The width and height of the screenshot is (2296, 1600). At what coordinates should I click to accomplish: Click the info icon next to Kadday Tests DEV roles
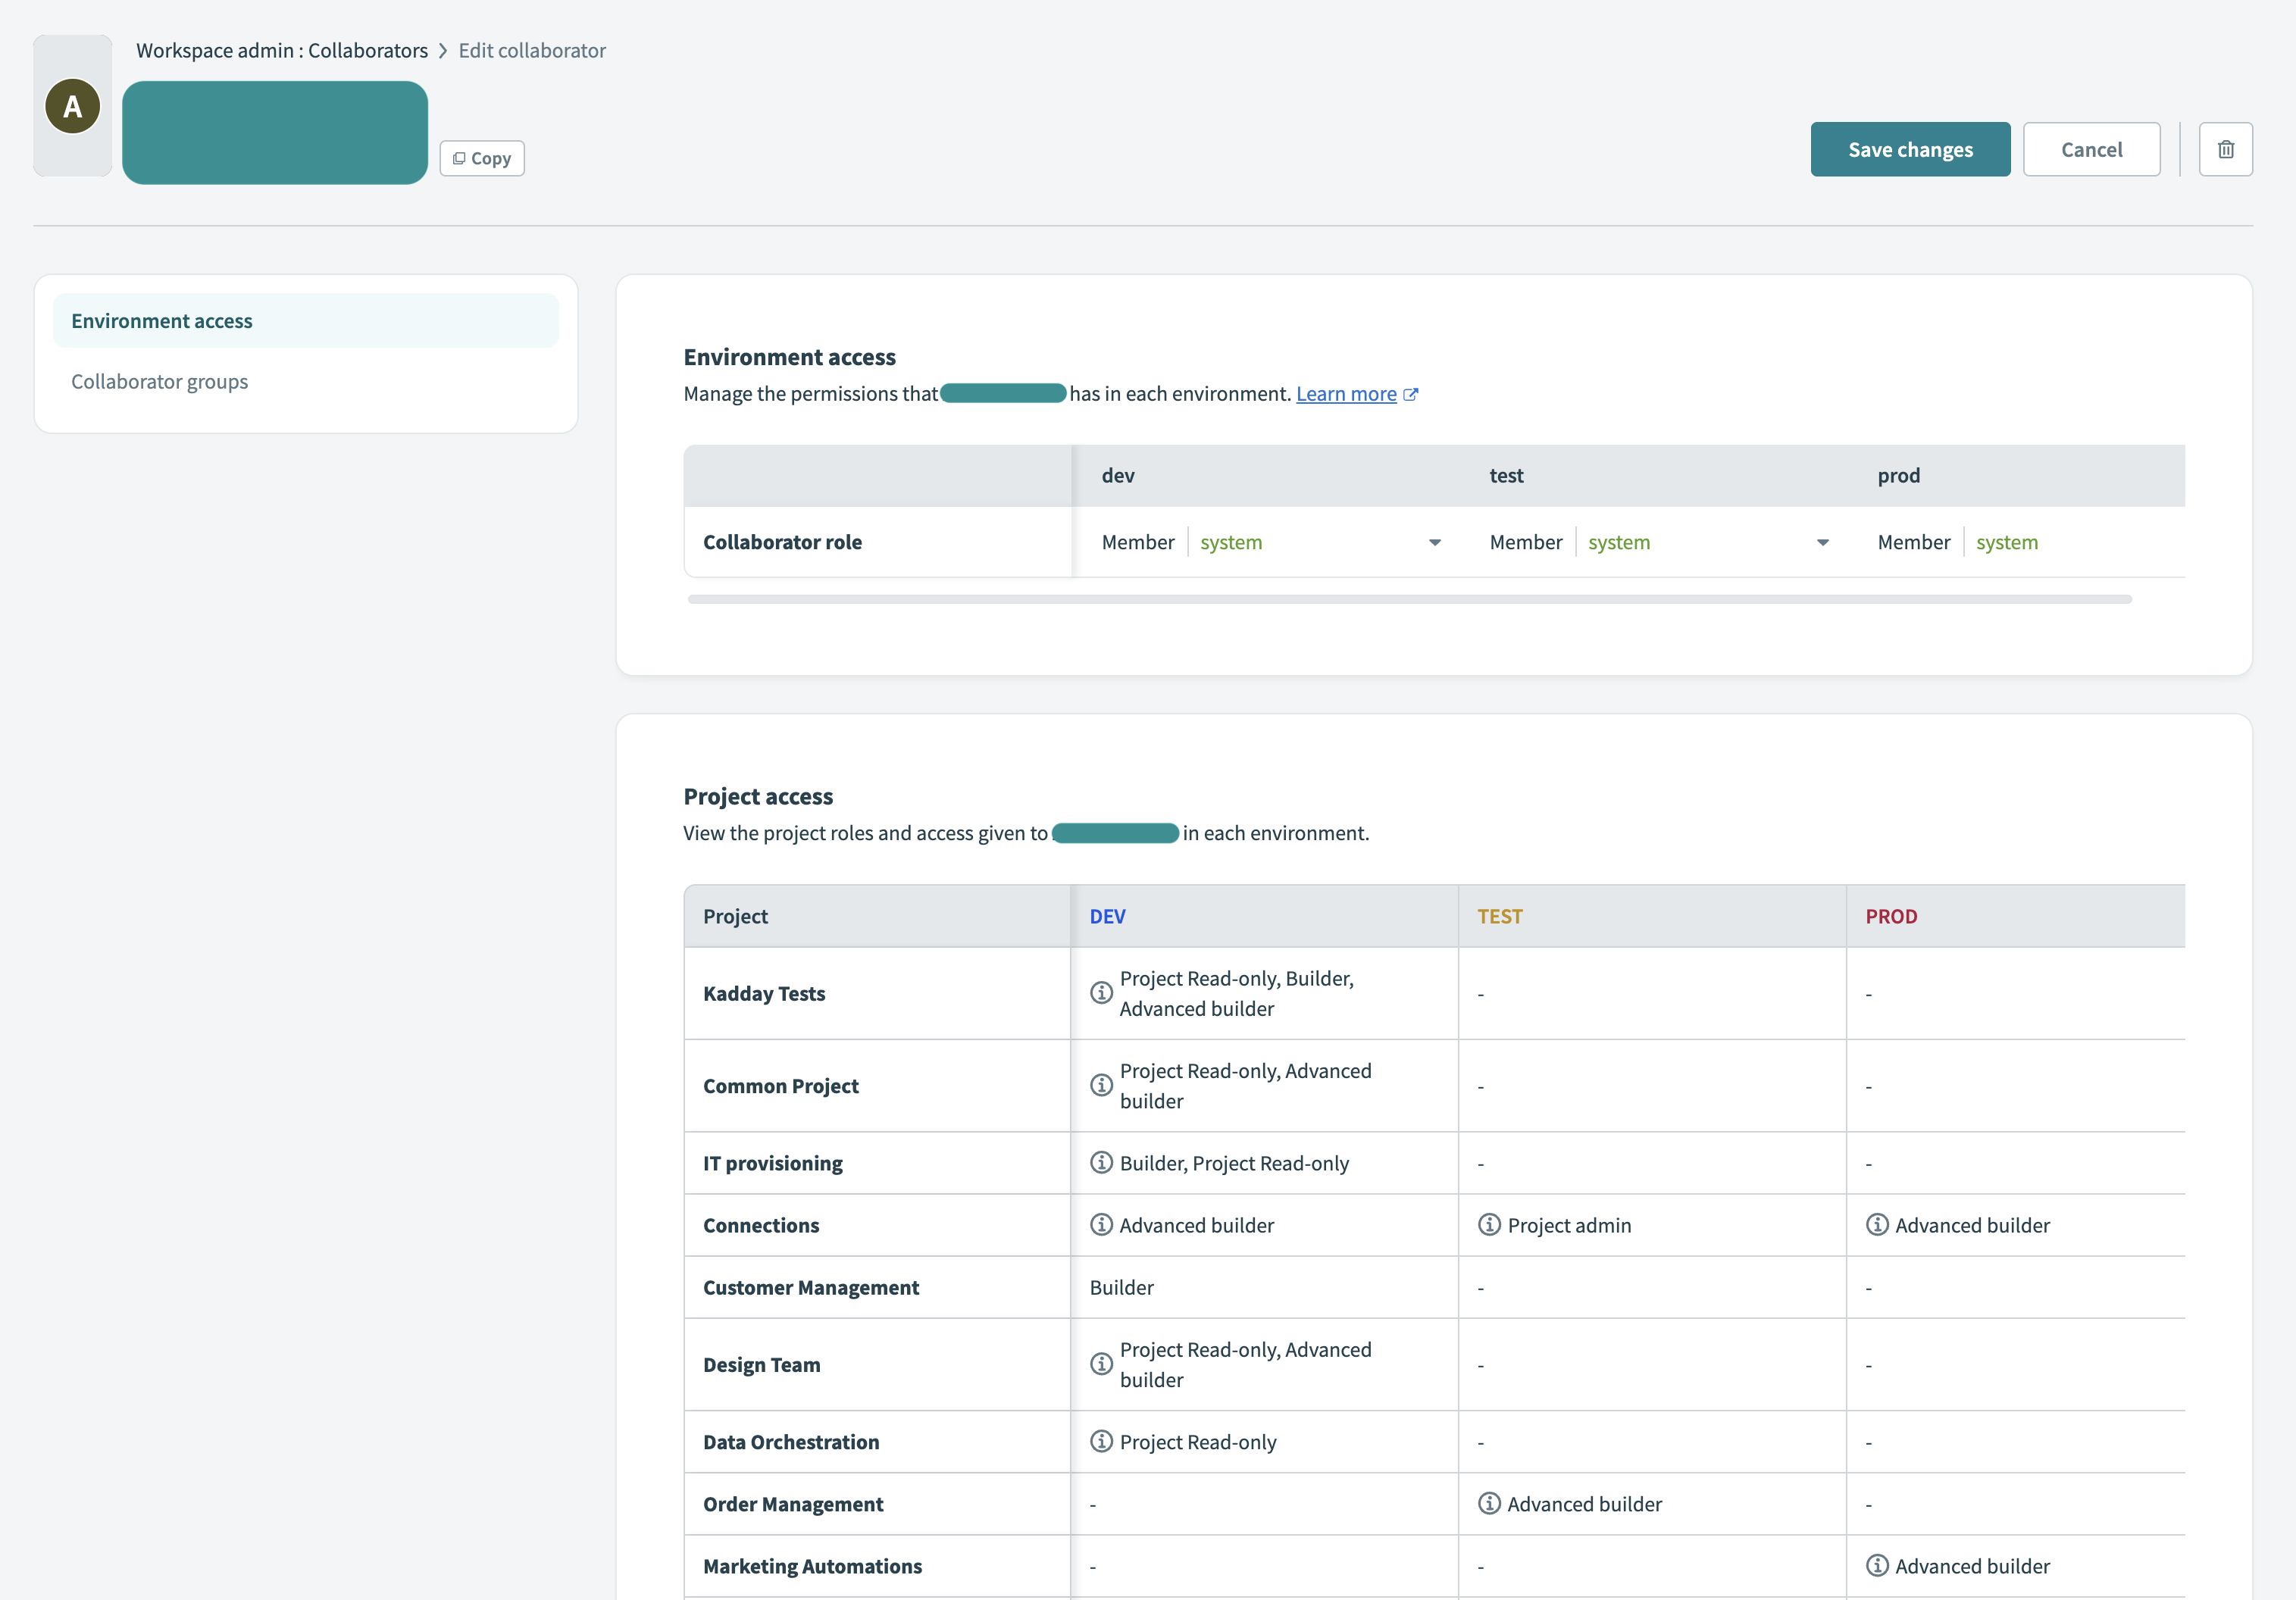coord(1102,993)
